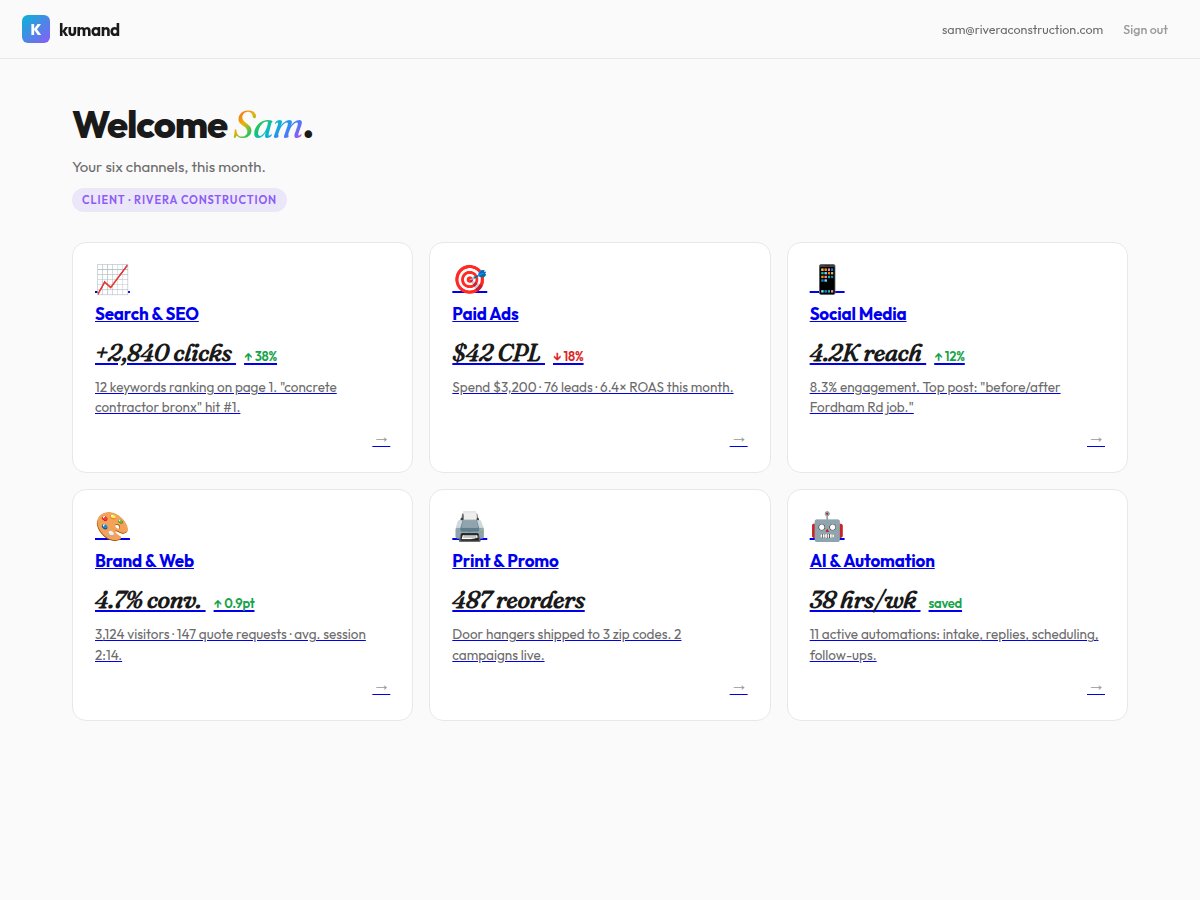Click the Search & SEO chart icon

tap(112, 279)
